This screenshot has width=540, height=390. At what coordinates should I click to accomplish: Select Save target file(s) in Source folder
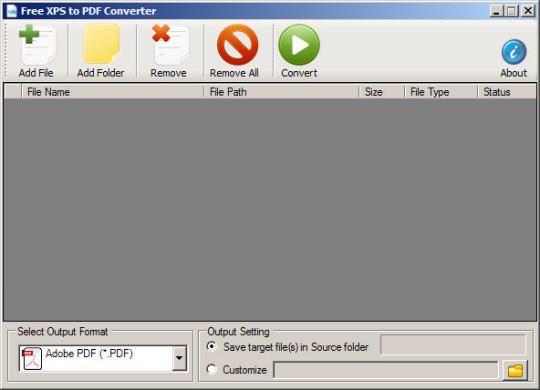coord(211,346)
